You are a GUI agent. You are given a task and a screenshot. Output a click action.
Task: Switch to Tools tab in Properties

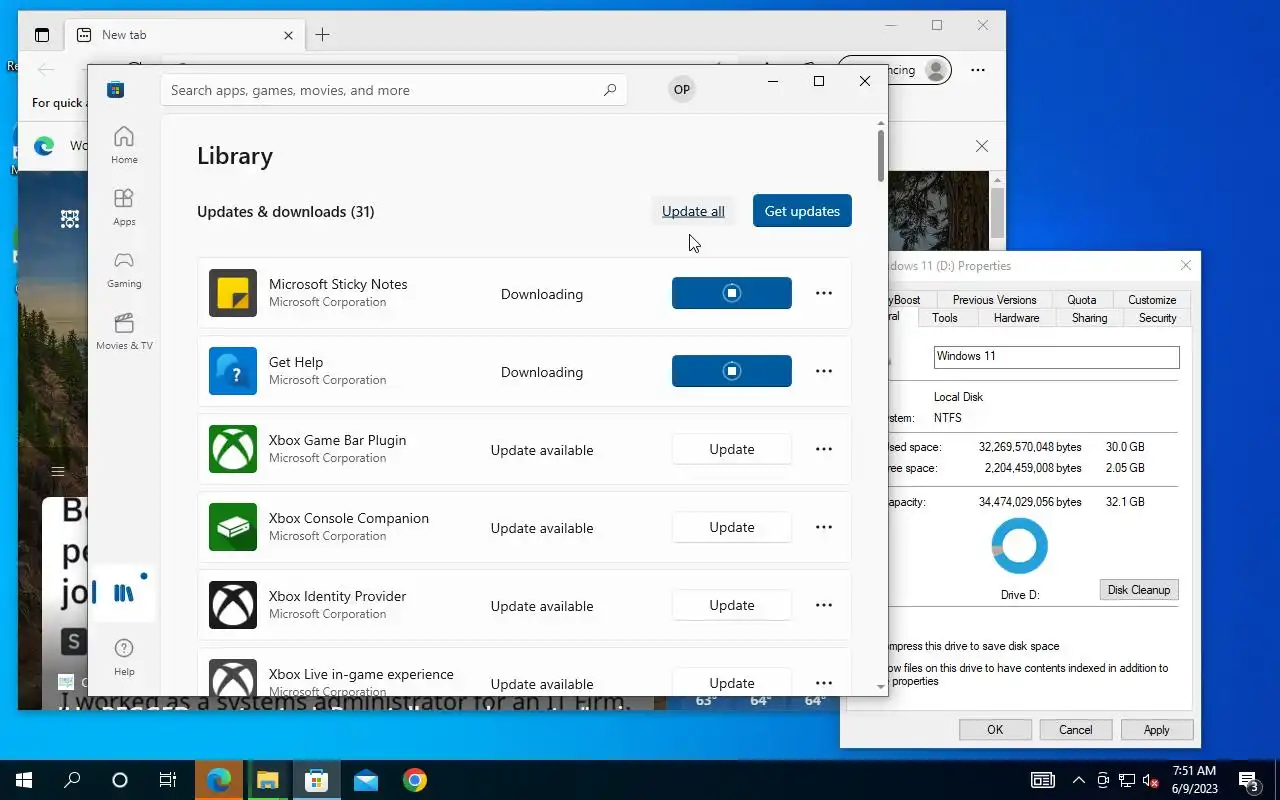pyautogui.click(x=945, y=318)
